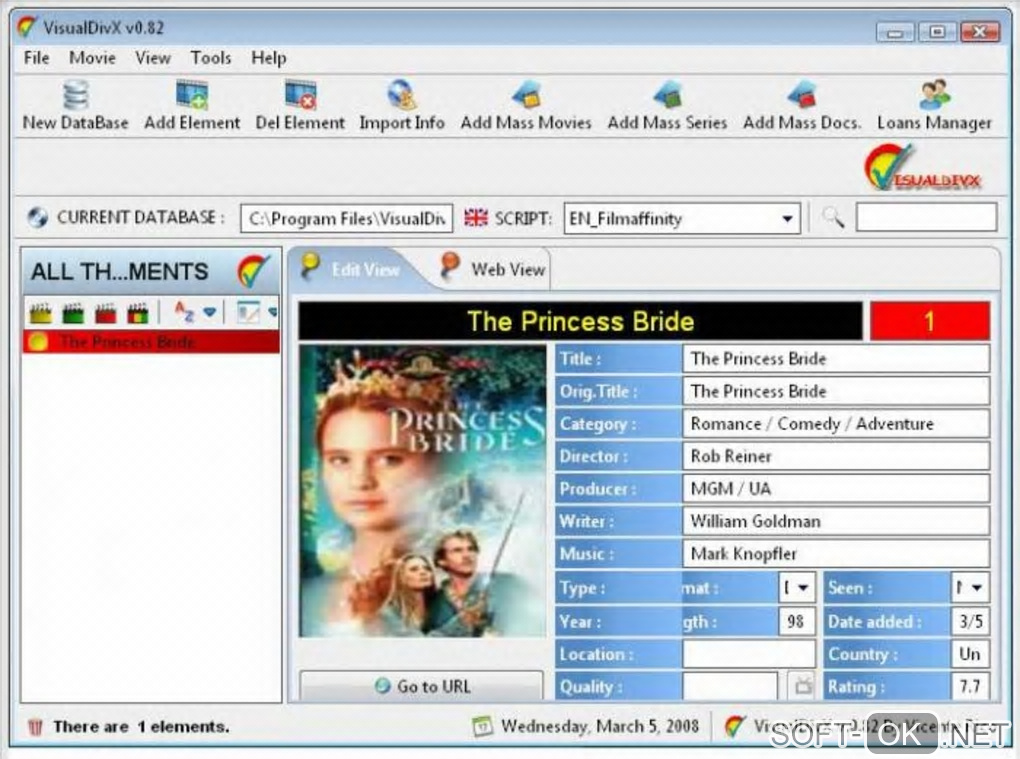1020x759 pixels.
Task: Click the current database path field
Action: 347,219
